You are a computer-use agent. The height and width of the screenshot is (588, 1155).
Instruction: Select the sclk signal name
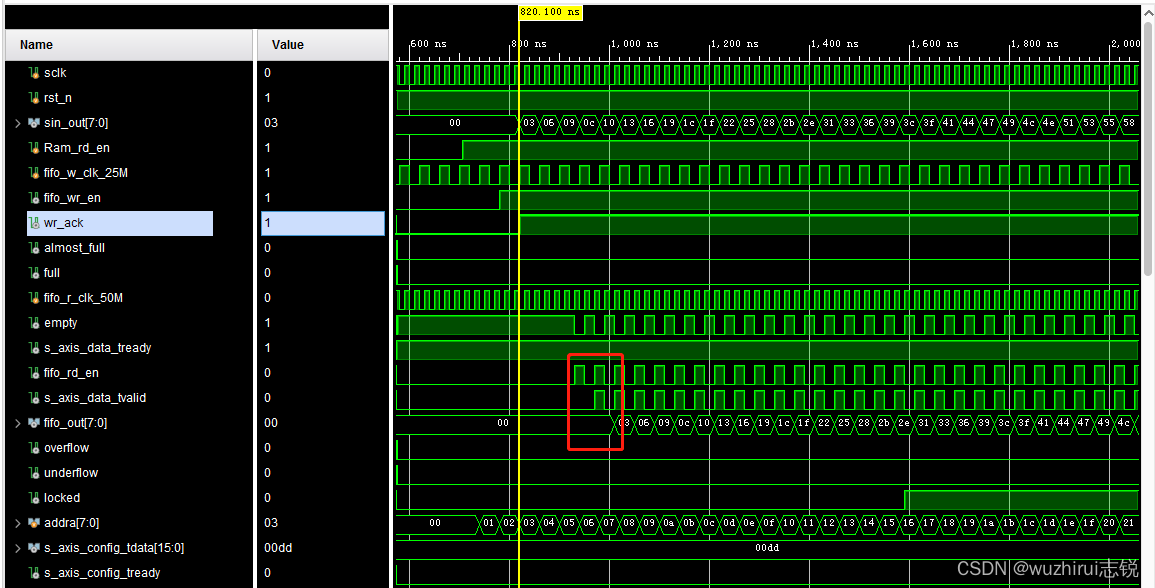(55, 73)
